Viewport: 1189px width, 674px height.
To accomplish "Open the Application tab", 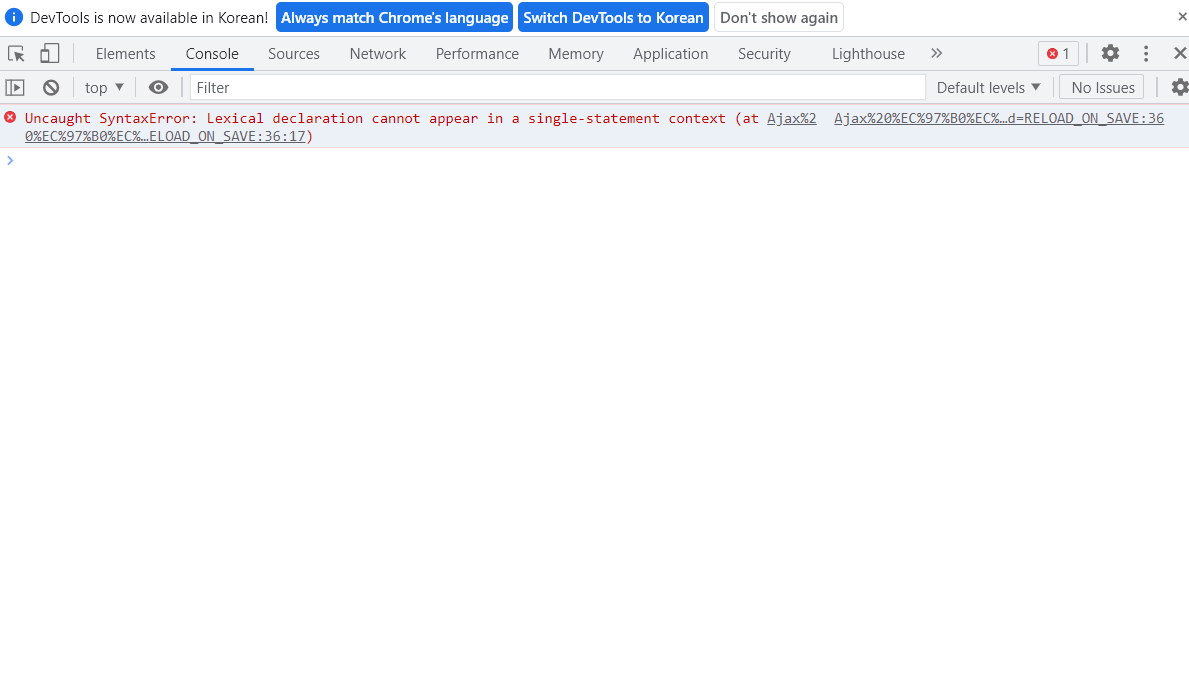I will click(x=670, y=54).
